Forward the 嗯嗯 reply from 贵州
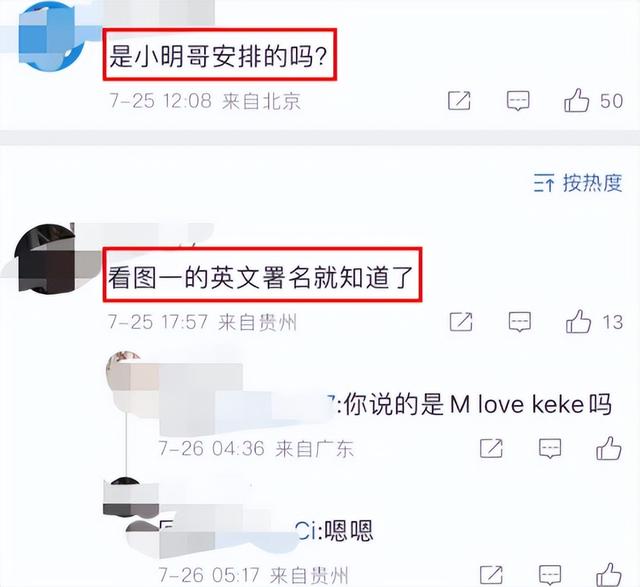This screenshot has height=587, width=640. click(491, 575)
